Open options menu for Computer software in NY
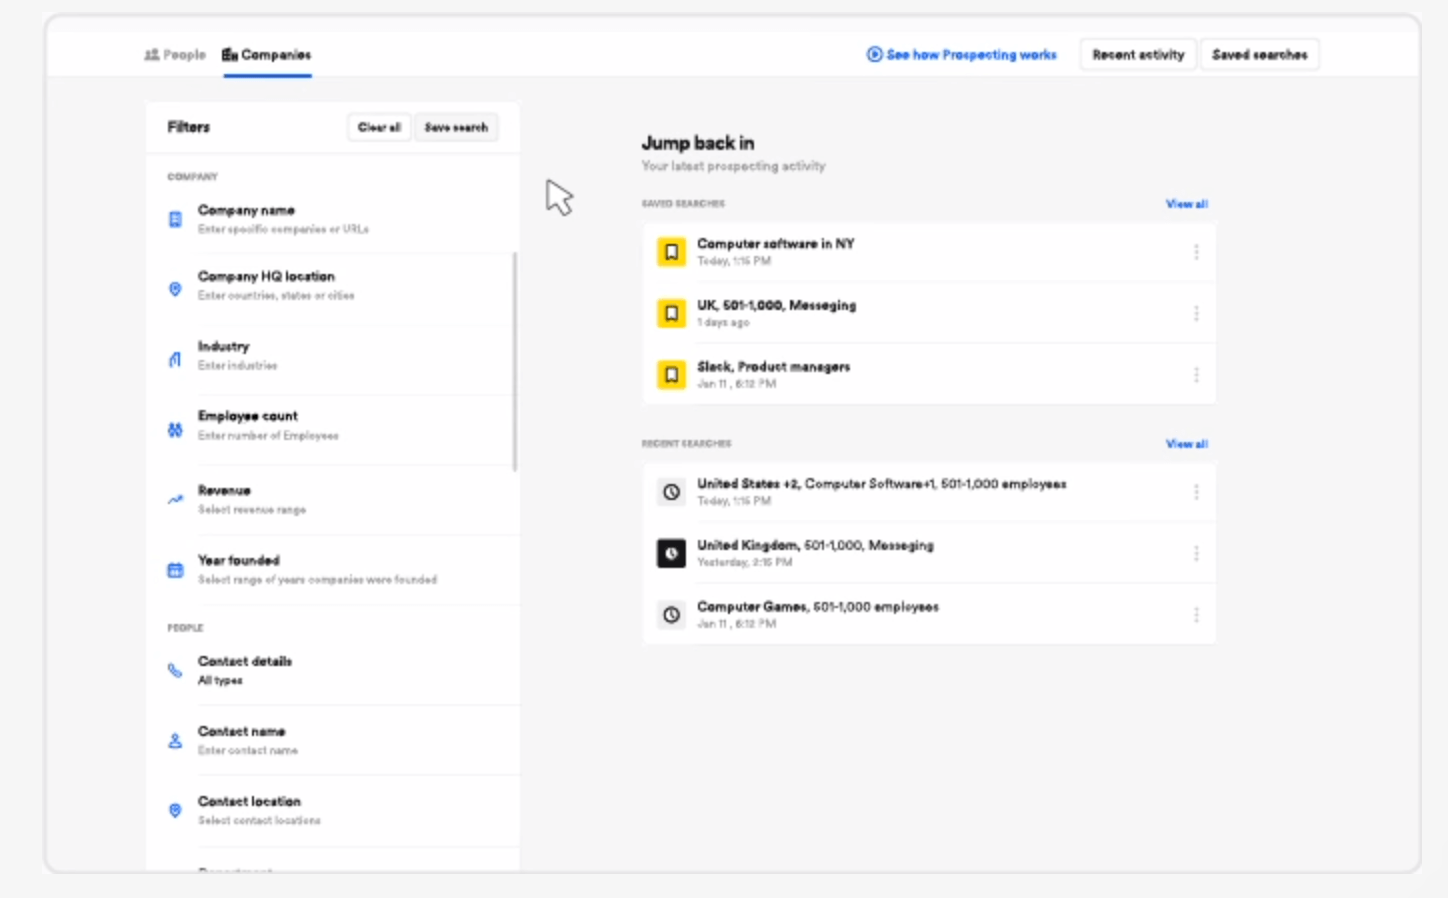Viewport: 1448px width, 898px height. [x=1196, y=252]
